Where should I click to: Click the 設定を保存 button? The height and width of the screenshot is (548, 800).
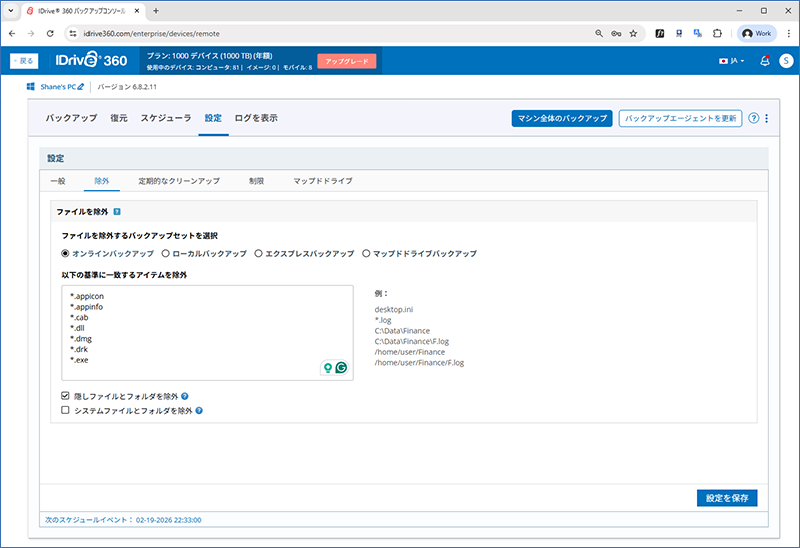[727, 497]
